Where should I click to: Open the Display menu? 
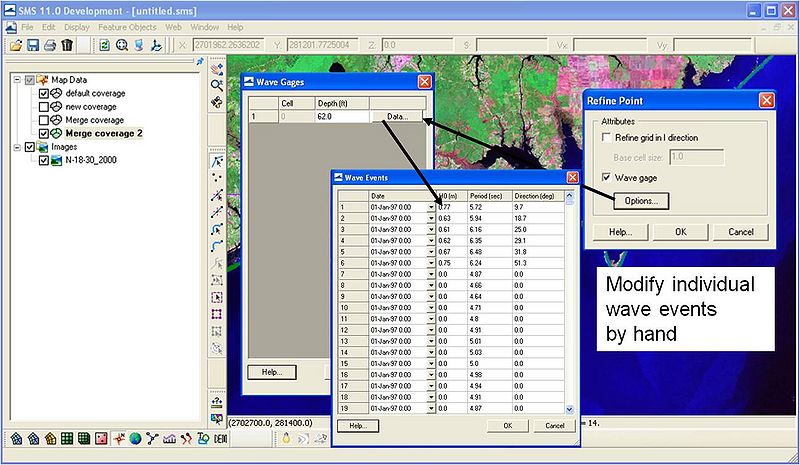pyautogui.click(x=77, y=27)
